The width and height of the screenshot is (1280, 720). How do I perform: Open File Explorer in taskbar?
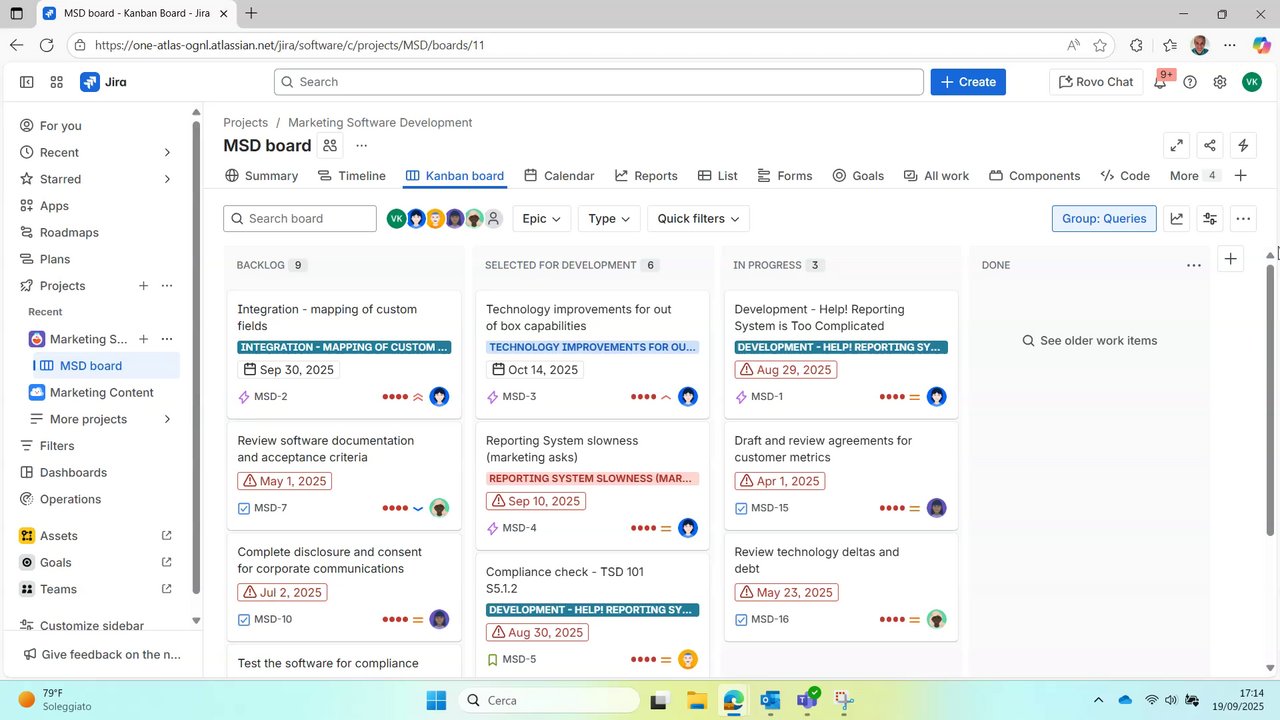pyautogui.click(x=696, y=700)
